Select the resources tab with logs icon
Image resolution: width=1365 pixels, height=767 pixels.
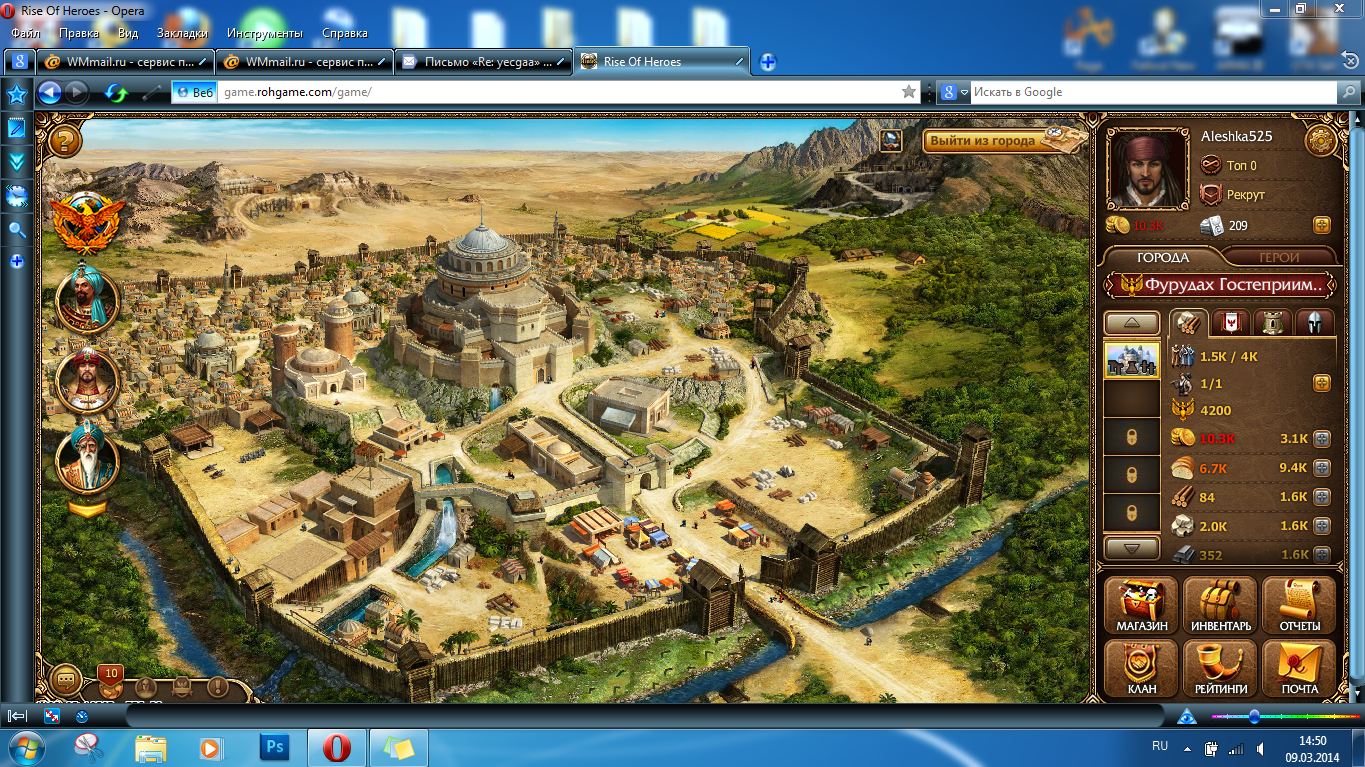(x=1189, y=323)
